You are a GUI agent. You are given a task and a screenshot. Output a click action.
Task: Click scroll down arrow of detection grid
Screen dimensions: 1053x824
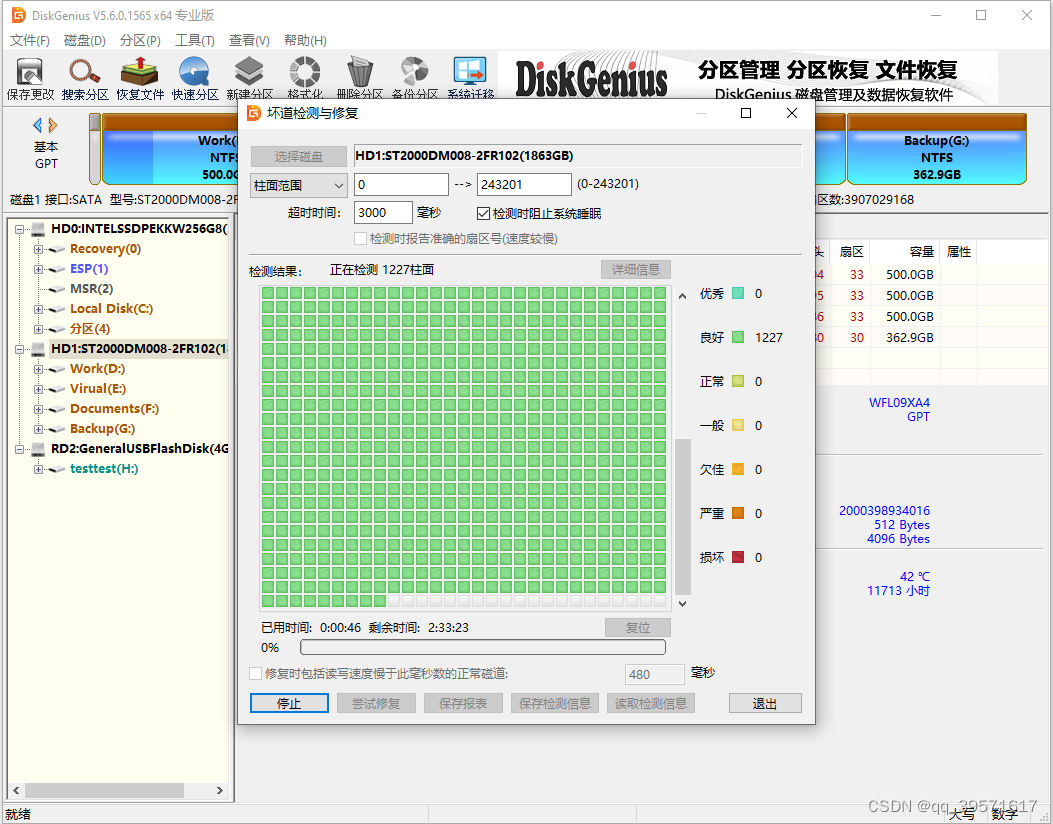pyautogui.click(x=682, y=604)
